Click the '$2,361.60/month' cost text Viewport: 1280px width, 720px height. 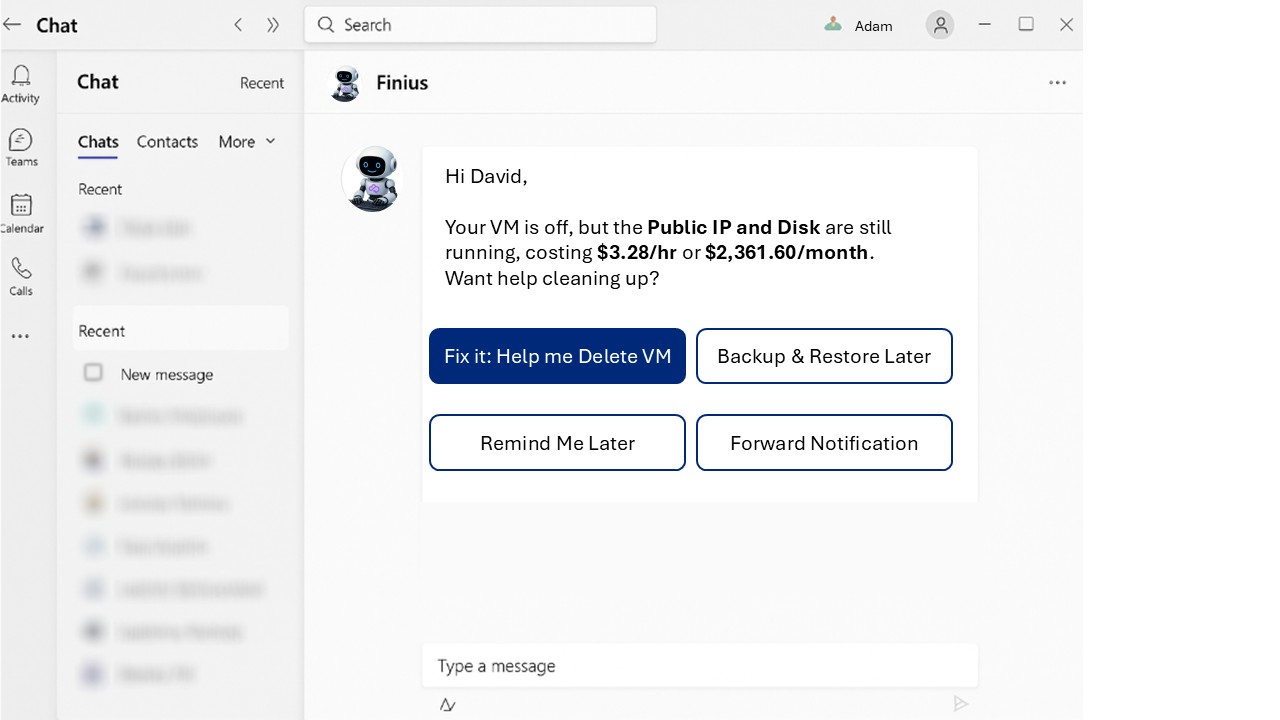coord(787,253)
